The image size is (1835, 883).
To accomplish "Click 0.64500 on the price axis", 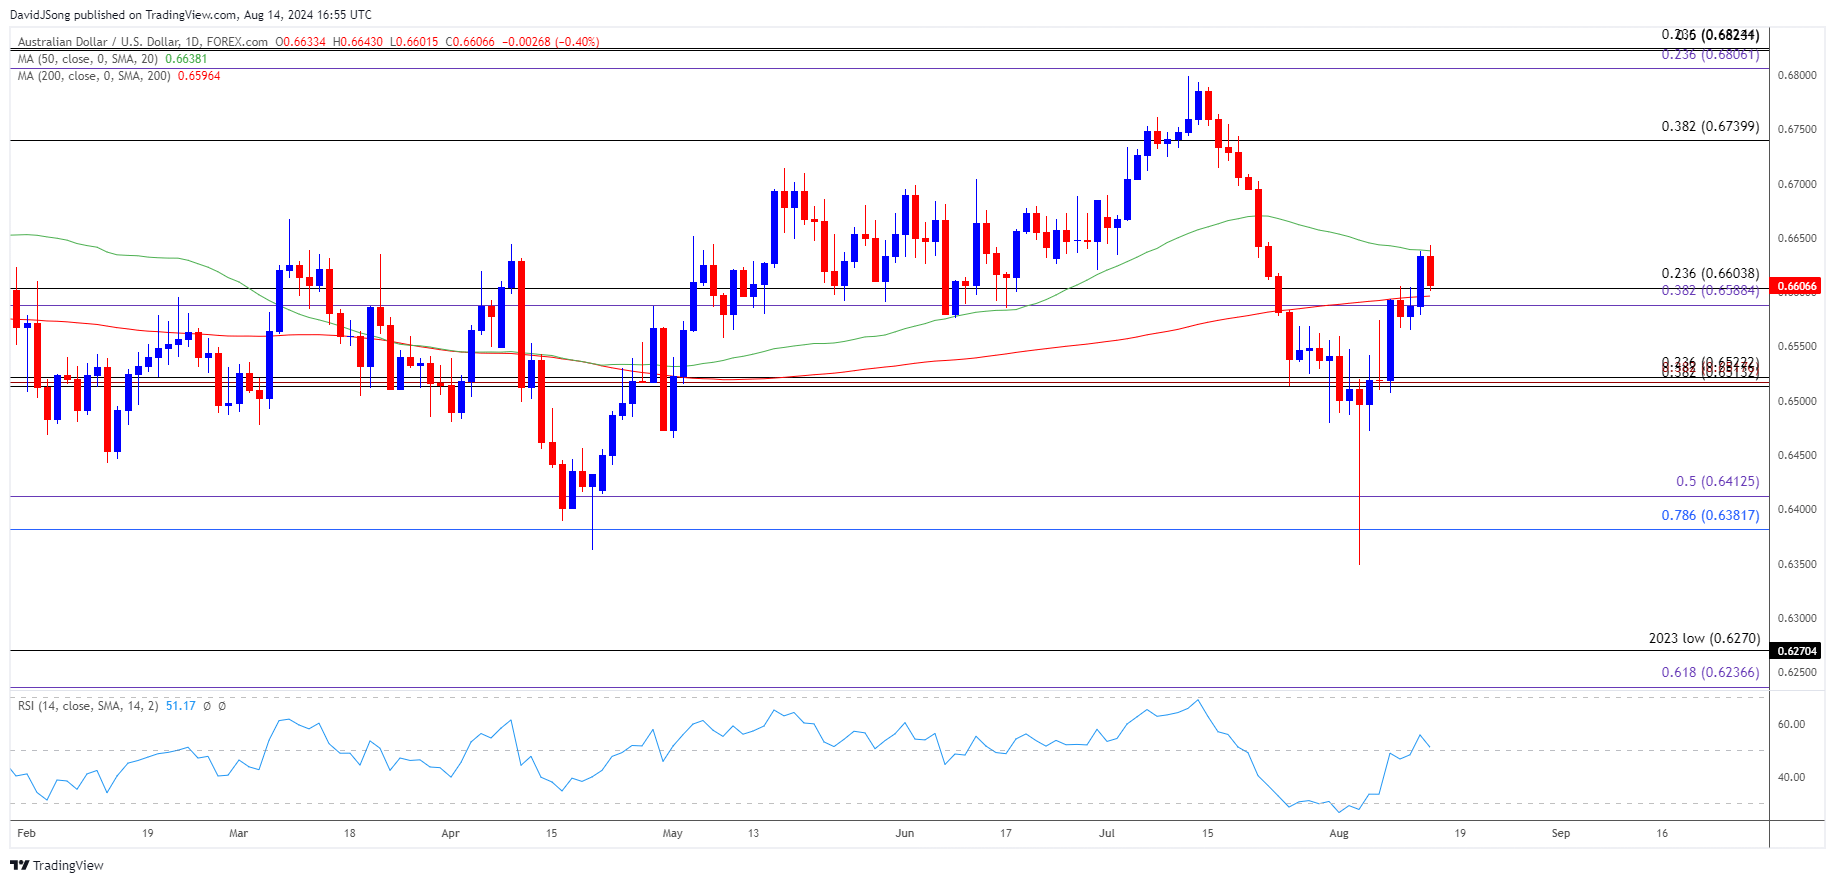I will pyautogui.click(x=1797, y=455).
